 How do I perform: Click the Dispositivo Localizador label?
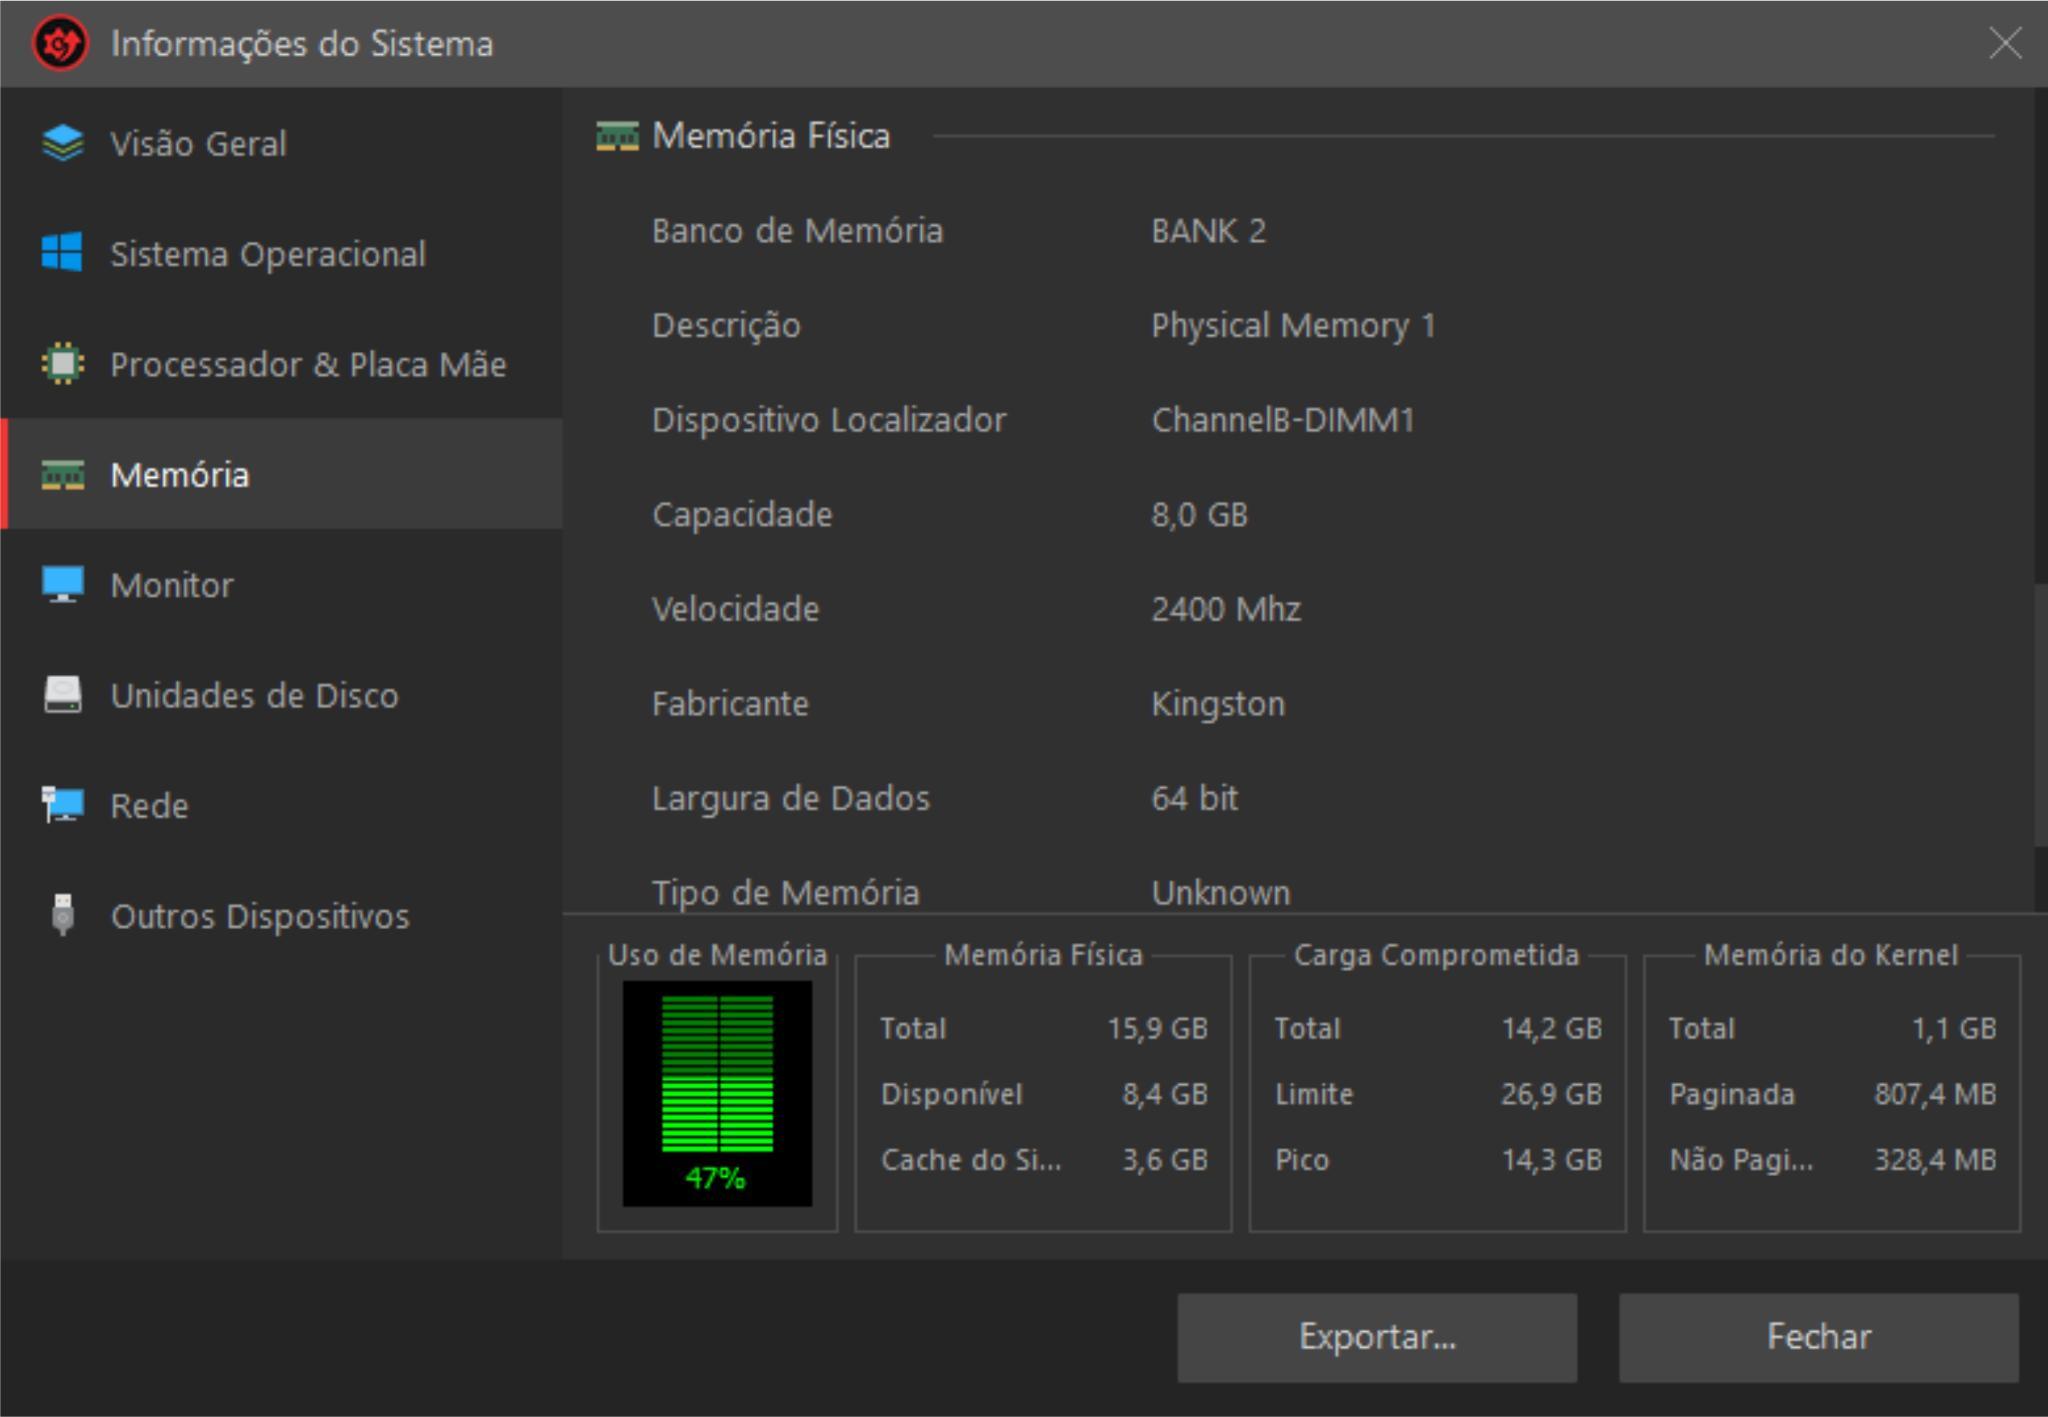tap(829, 421)
